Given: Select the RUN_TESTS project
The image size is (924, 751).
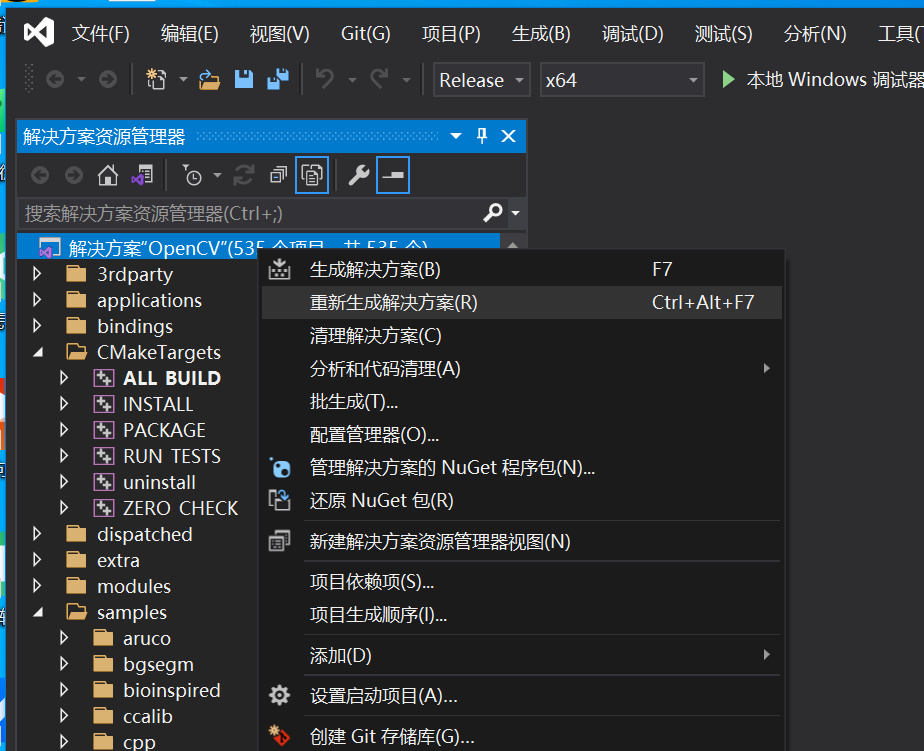Looking at the screenshot, I should pyautogui.click(x=171, y=456).
